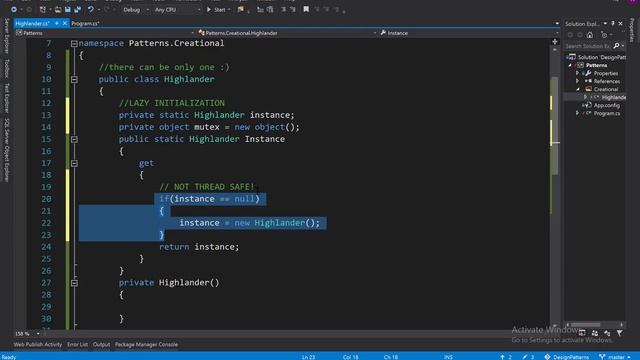This screenshot has height=360, width=640.
Task: Select Program.cs in Solution Explorer
Action: 607,113
